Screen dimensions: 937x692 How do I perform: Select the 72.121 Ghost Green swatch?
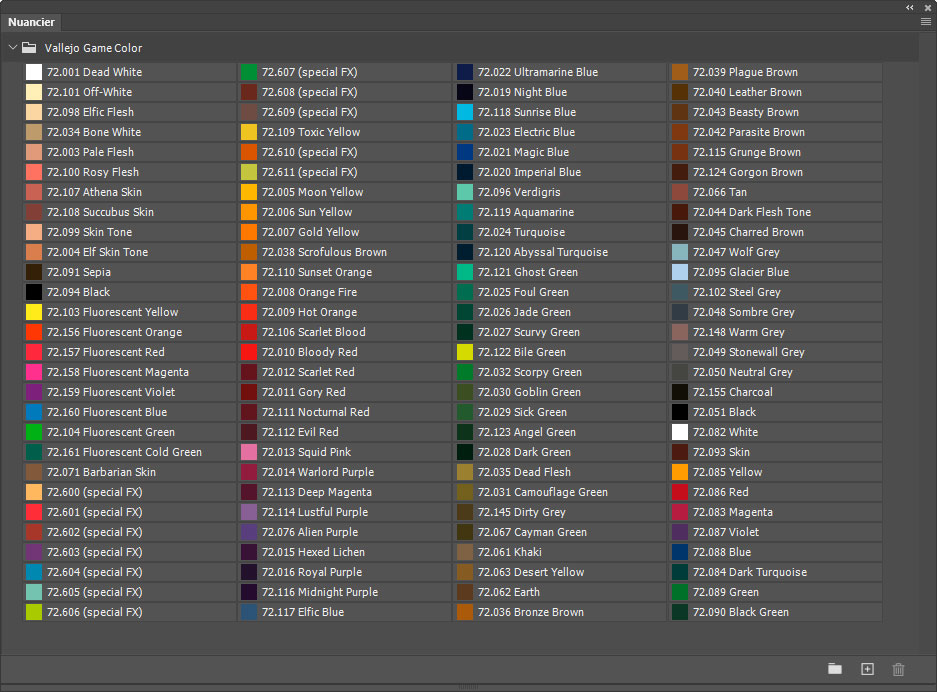(x=465, y=272)
